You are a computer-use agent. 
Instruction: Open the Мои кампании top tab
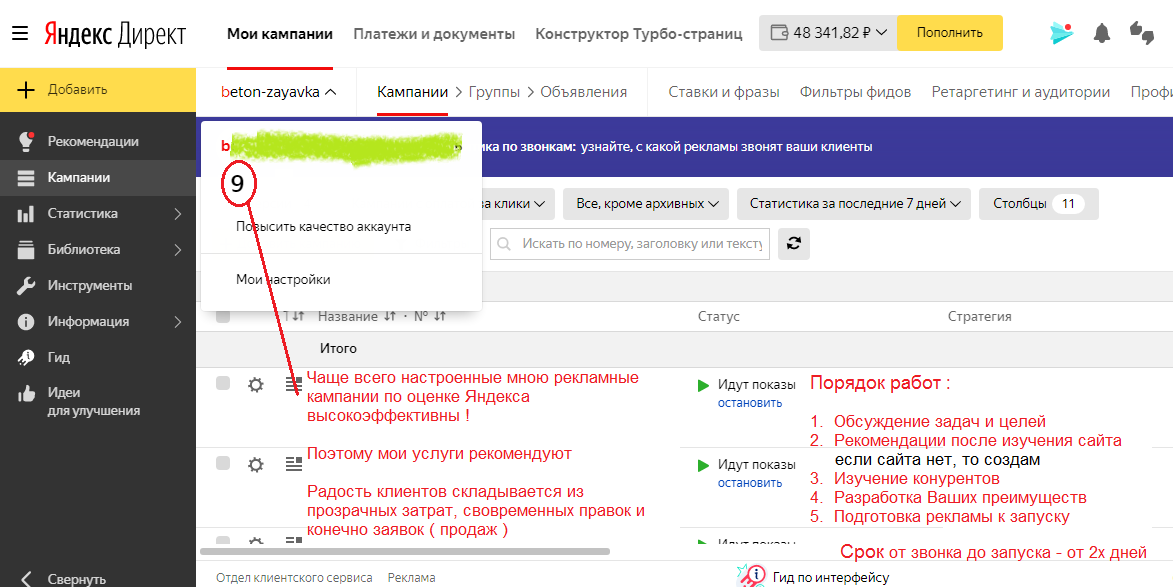click(x=280, y=34)
